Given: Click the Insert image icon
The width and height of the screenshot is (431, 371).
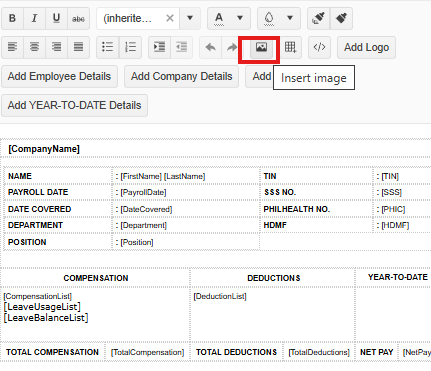Looking at the screenshot, I should pos(261,47).
